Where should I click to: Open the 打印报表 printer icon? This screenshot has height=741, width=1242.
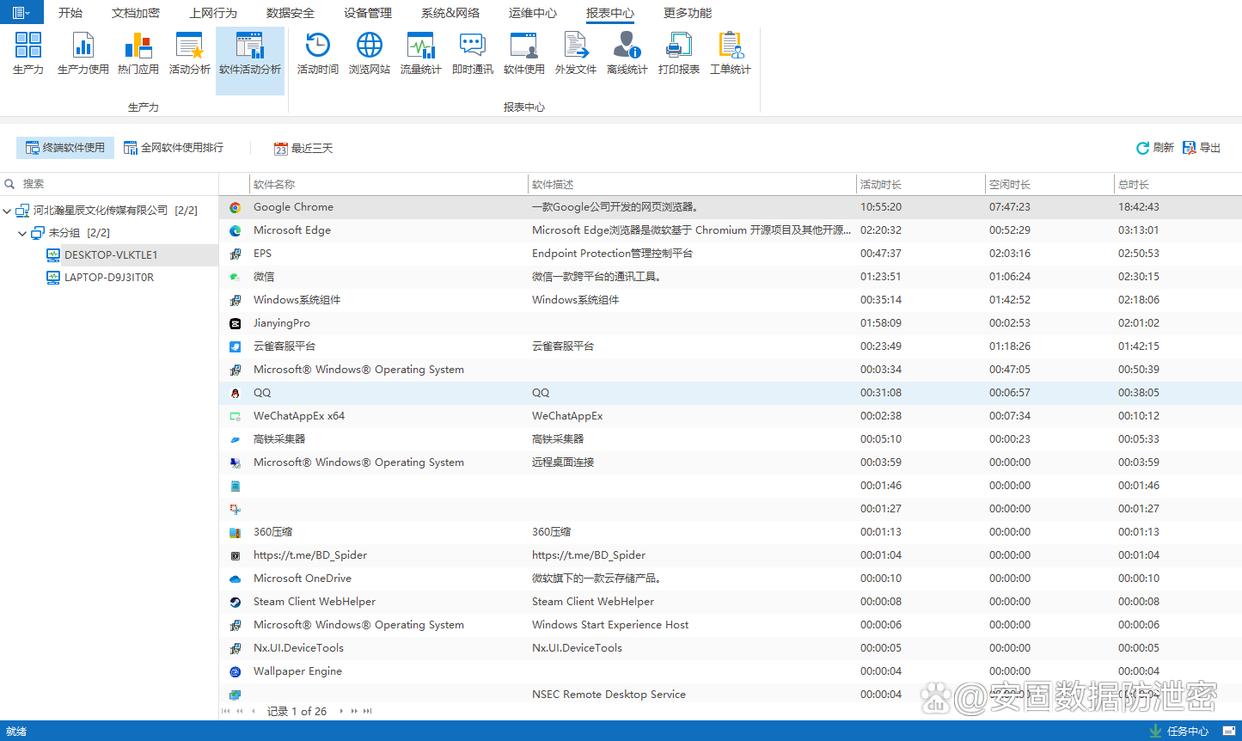click(x=679, y=53)
